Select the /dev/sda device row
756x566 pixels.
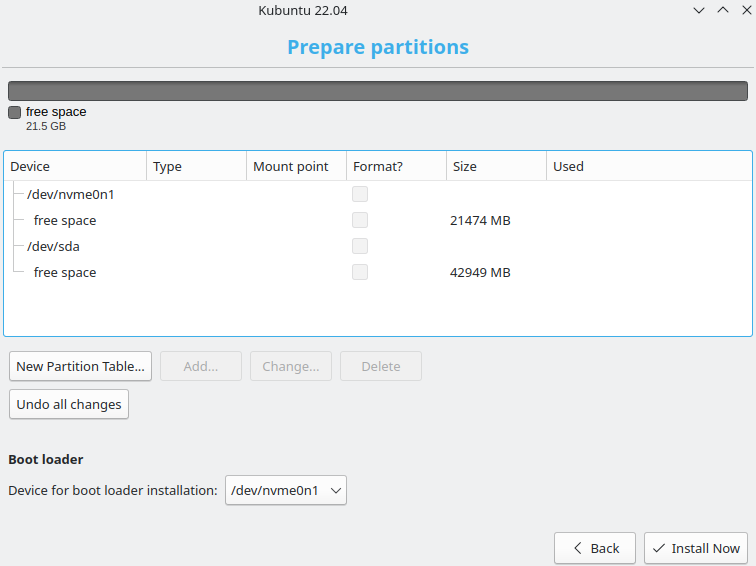(x=378, y=246)
